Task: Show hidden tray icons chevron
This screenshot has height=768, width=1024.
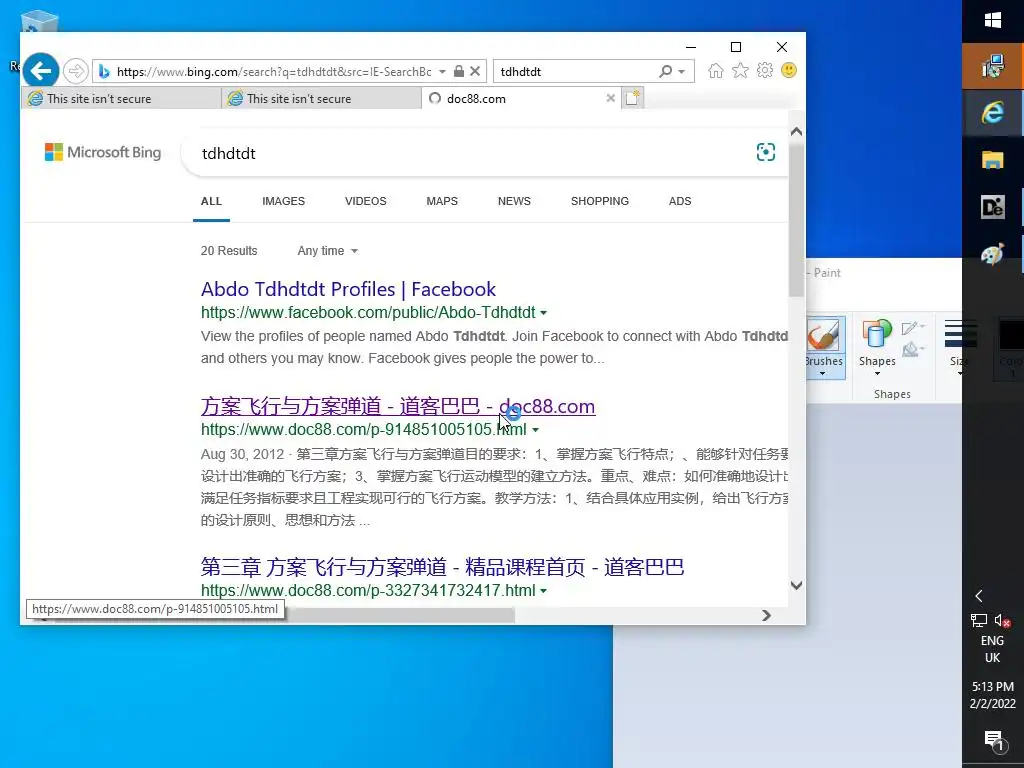Action: (x=979, y=596)
